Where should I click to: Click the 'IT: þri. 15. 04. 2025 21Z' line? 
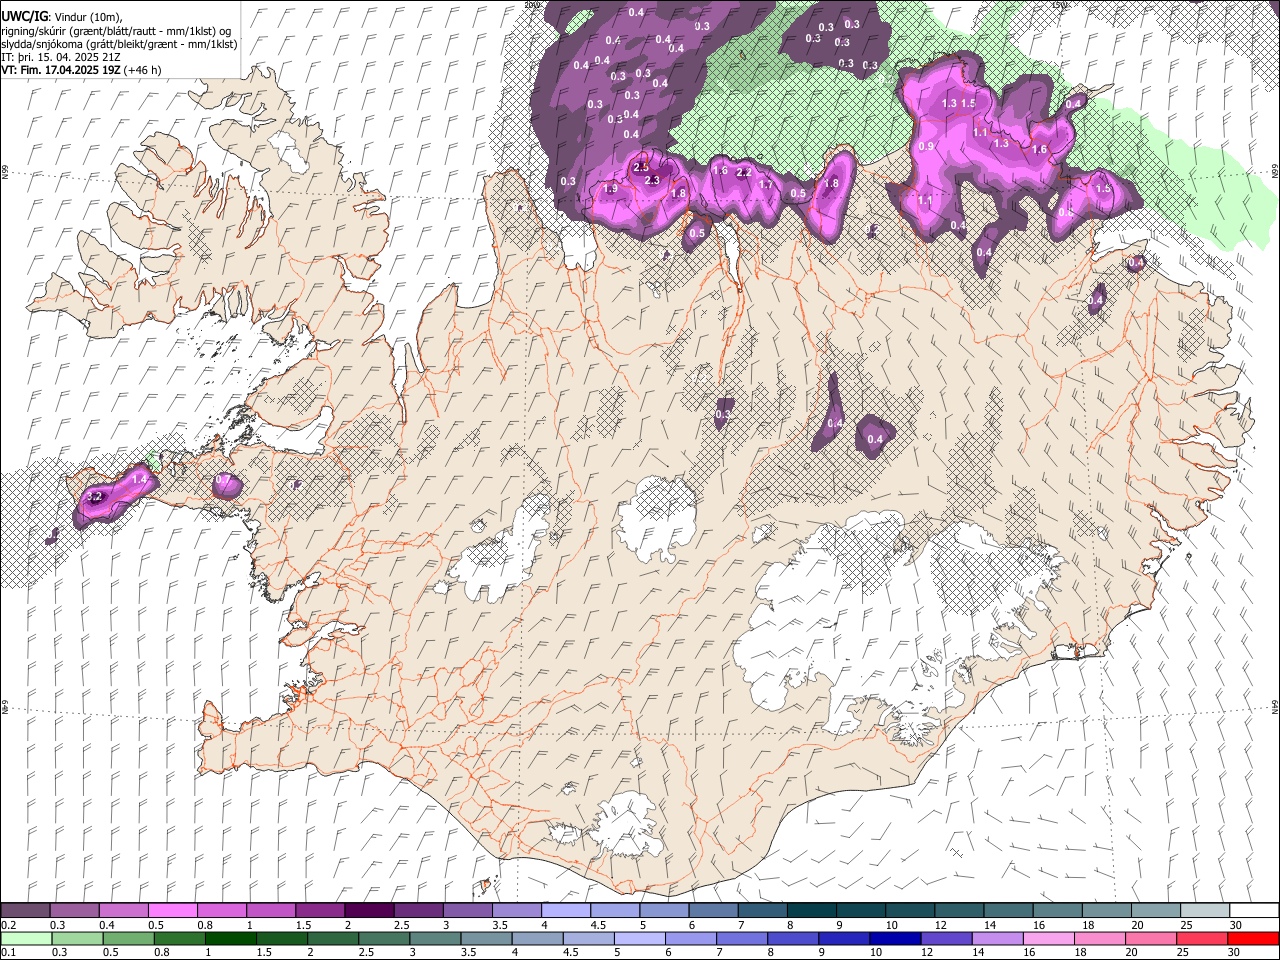60,57
